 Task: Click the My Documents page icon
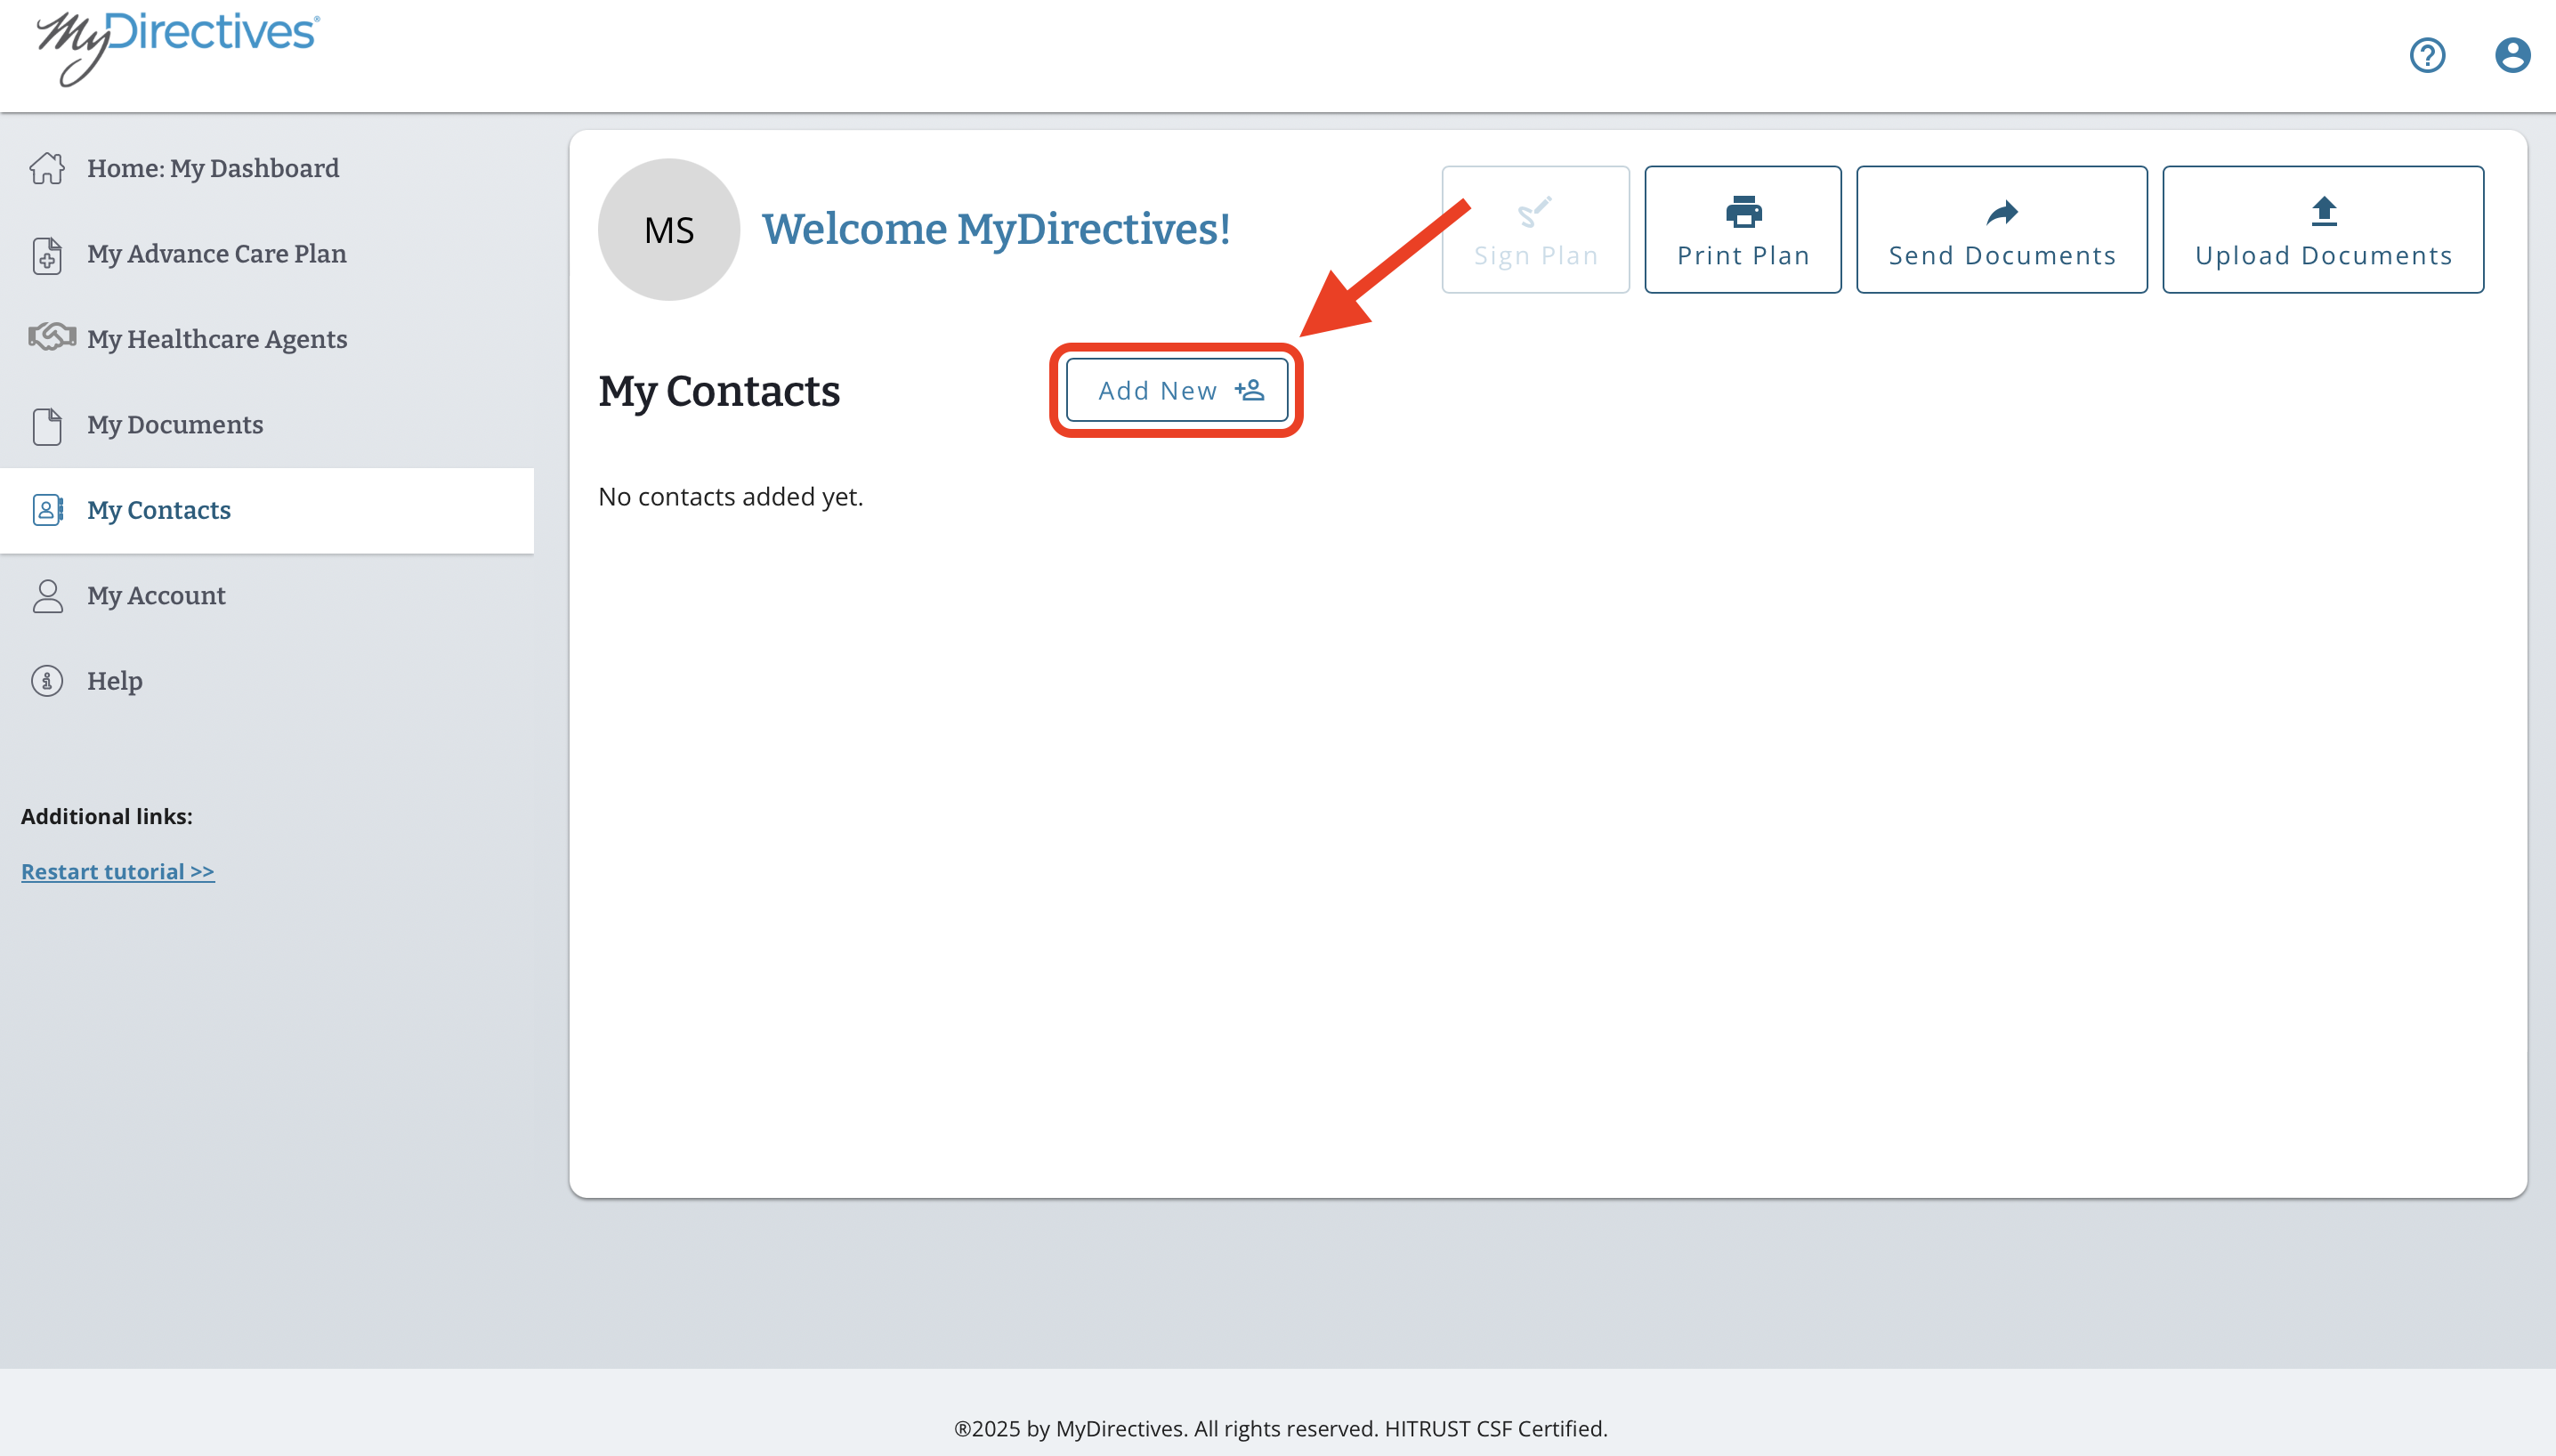tap(47, 425)
